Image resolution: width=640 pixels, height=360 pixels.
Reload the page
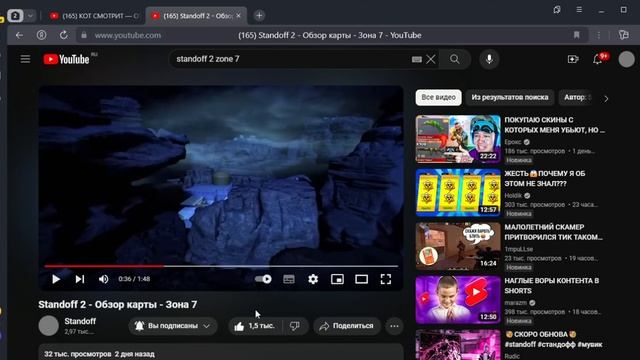pyautogui.click(x=64, y=35)
